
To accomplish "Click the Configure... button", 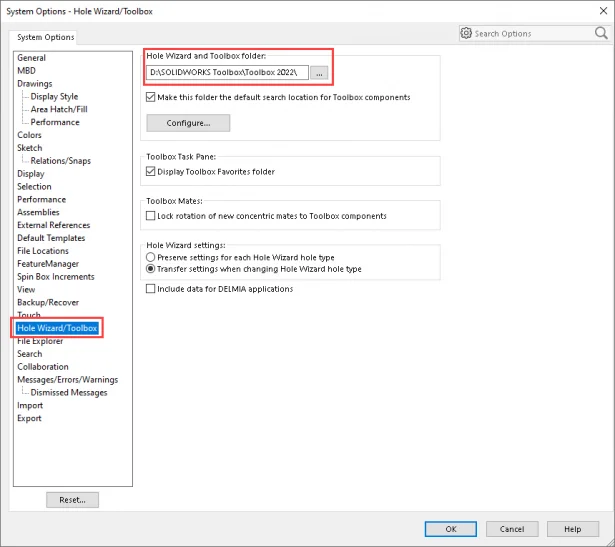I will click(188, 123).
